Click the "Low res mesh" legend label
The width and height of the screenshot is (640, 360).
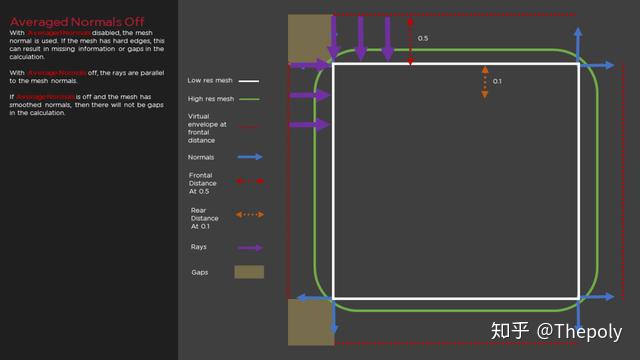210,80
